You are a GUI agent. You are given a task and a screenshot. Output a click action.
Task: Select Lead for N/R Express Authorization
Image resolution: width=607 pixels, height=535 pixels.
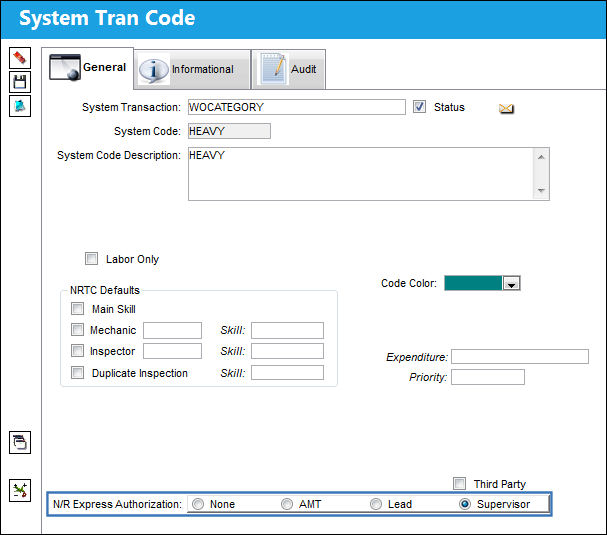(376, 504)
